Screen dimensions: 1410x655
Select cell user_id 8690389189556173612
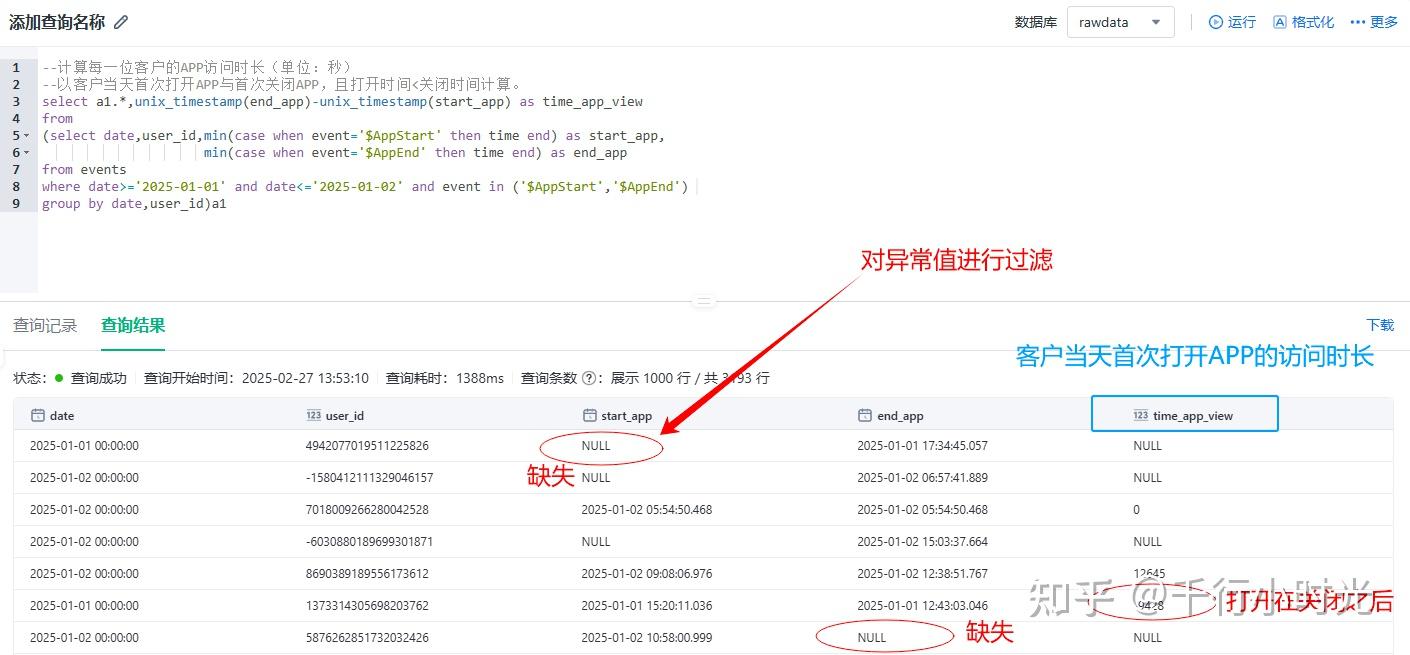367,574
